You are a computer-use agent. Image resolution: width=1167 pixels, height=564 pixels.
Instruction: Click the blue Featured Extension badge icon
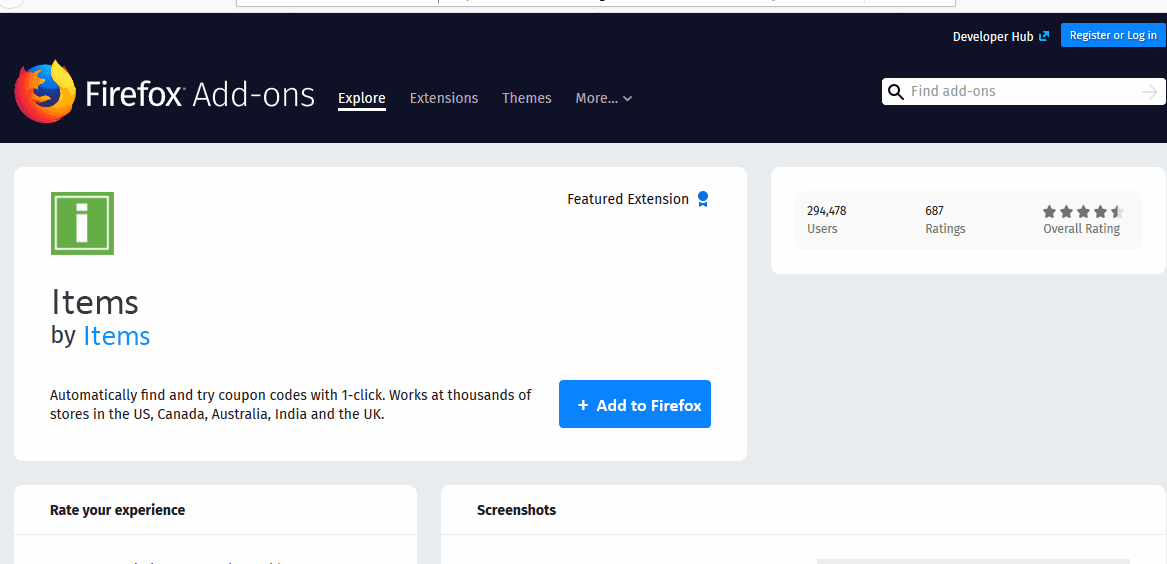tap(703, 199)
